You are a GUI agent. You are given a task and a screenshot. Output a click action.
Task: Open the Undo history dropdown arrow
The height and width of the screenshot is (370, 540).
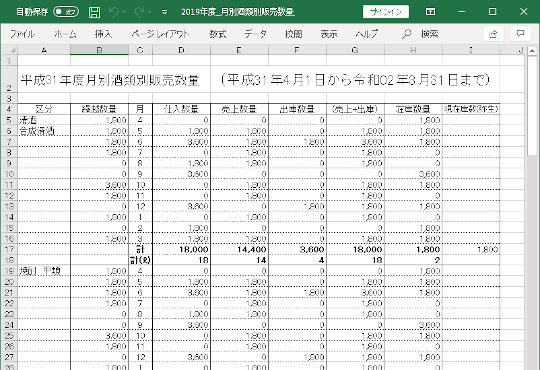[x=124, y=12]
